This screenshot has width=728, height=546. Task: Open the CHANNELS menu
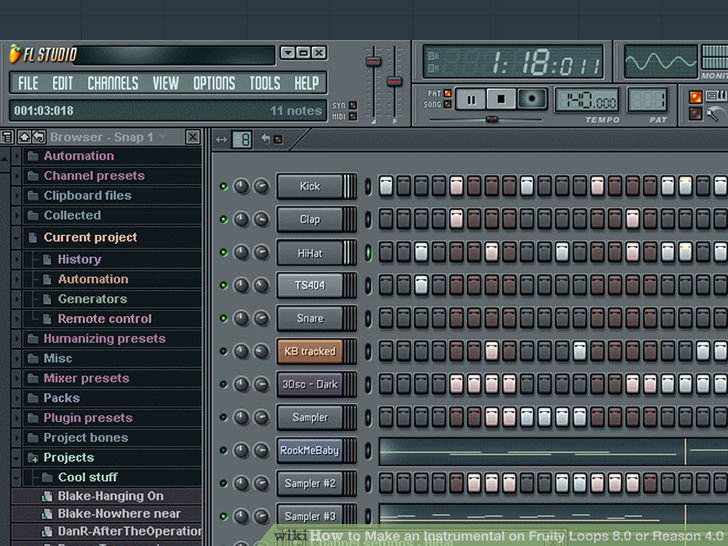coord(113,83)
